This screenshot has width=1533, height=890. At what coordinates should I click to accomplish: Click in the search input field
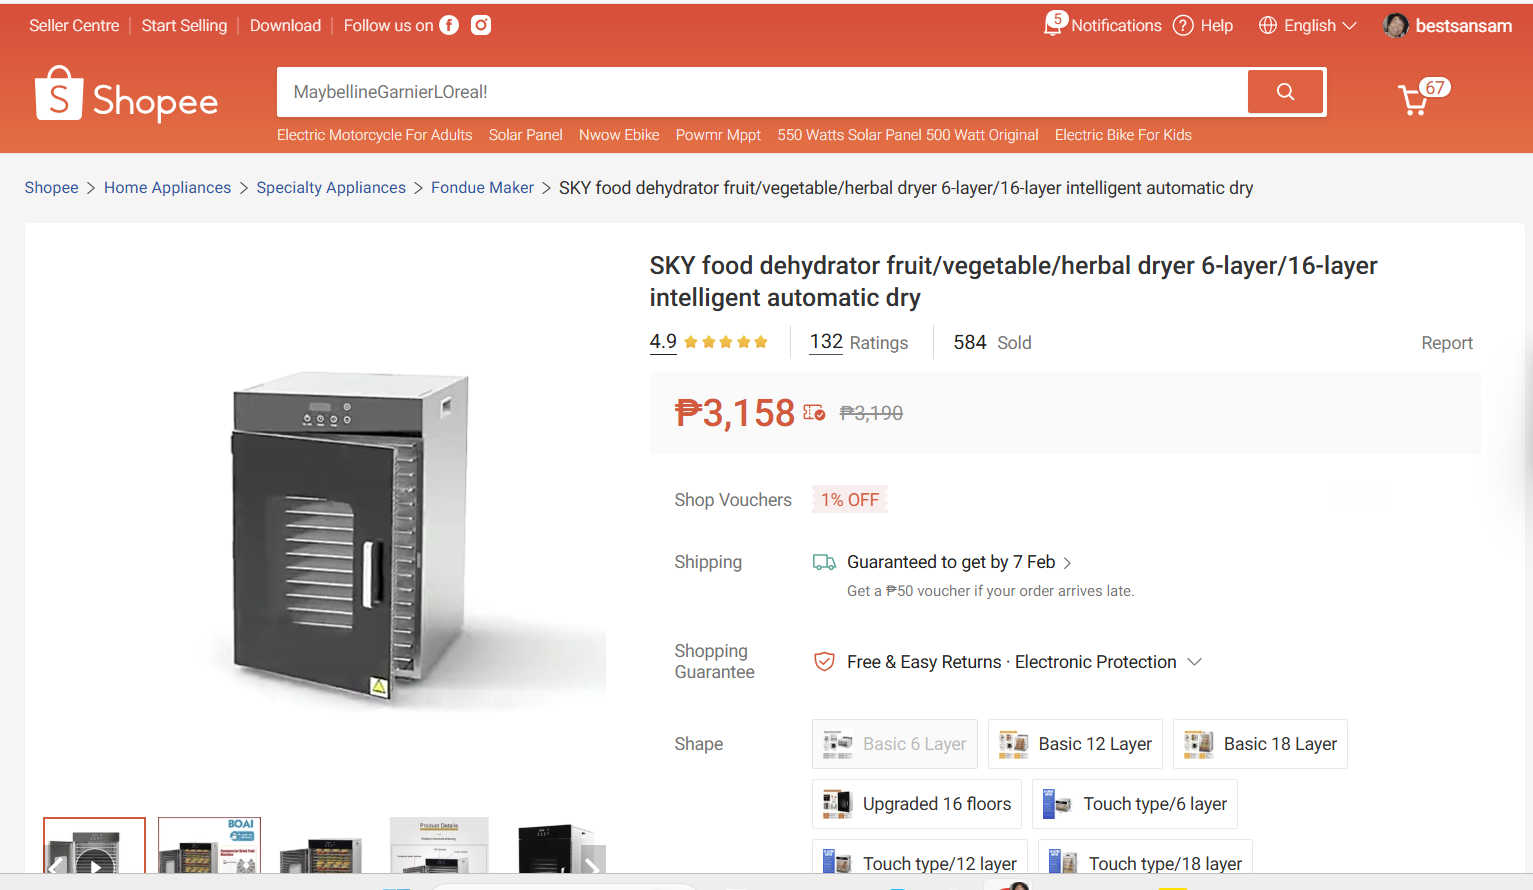pyautogui.click(x=760, y=92)
